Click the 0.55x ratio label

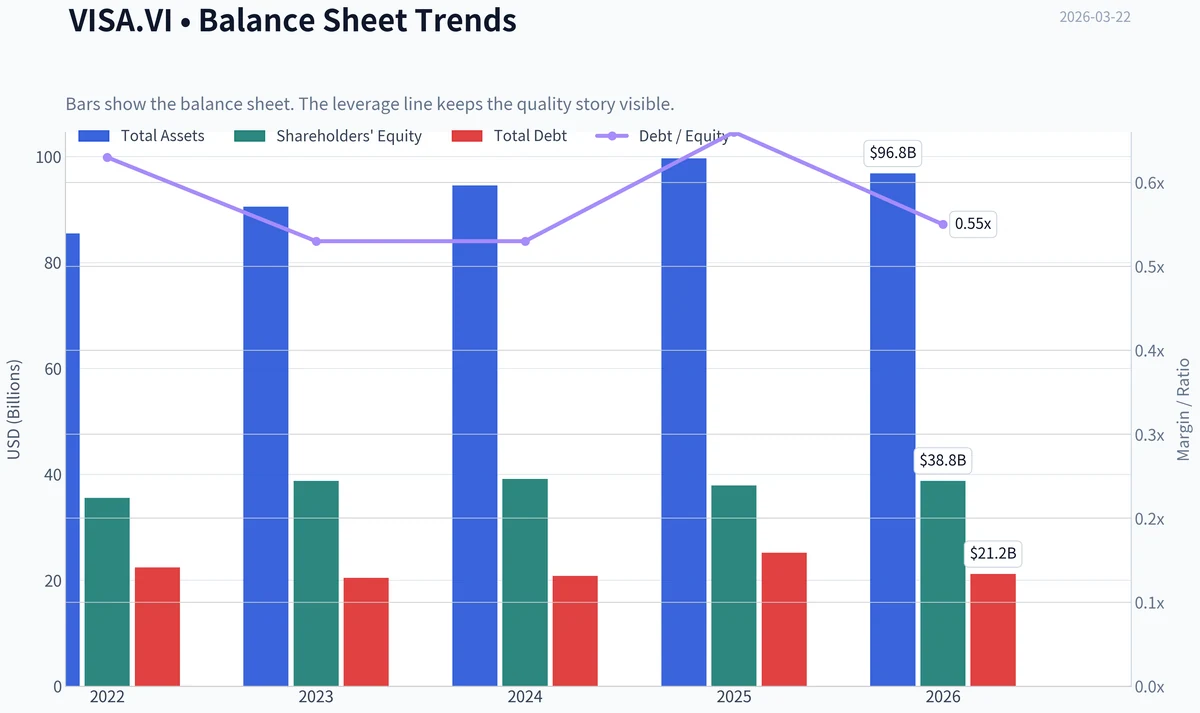973,224
